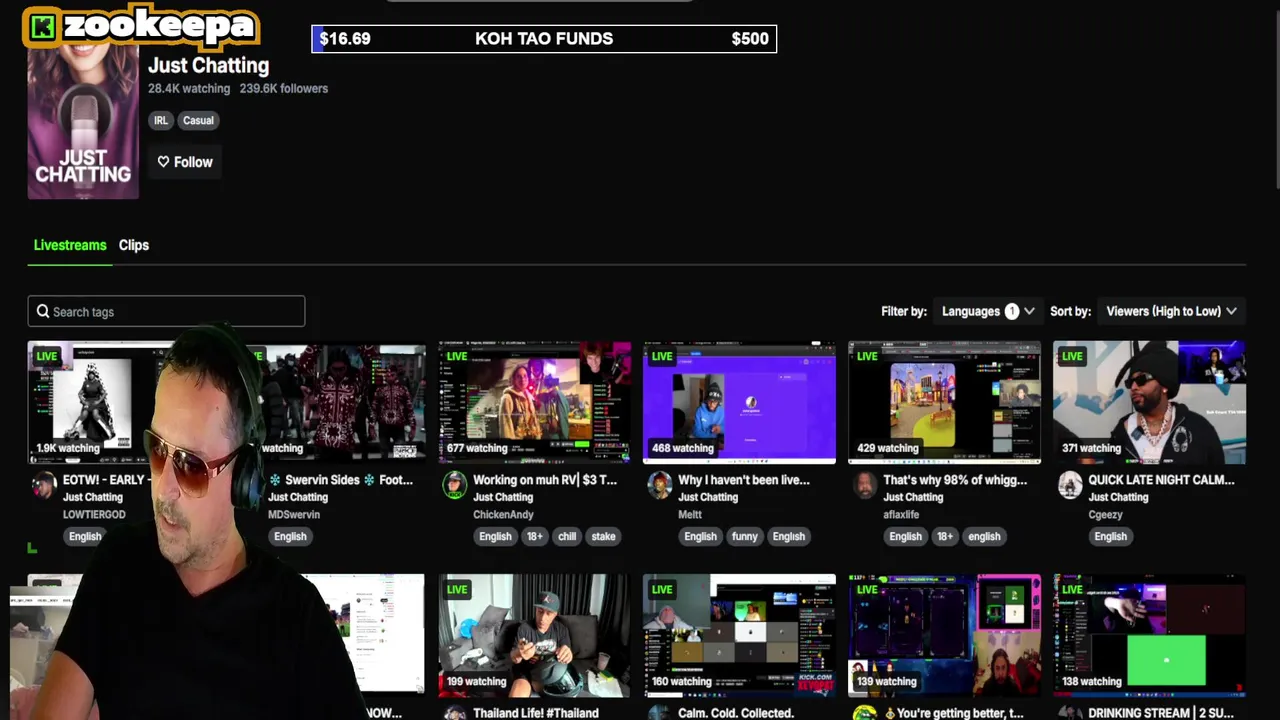Screen dimensions: 1280x720
Task: Open stream title 'You're getting better, t...'
Action: tap(954, 713)
